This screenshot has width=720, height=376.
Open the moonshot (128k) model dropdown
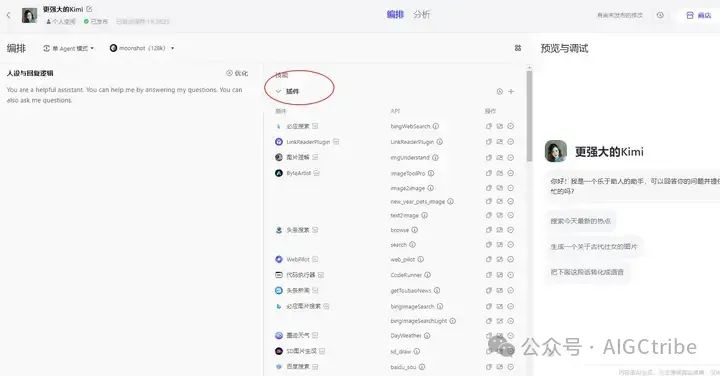point(142,48)
